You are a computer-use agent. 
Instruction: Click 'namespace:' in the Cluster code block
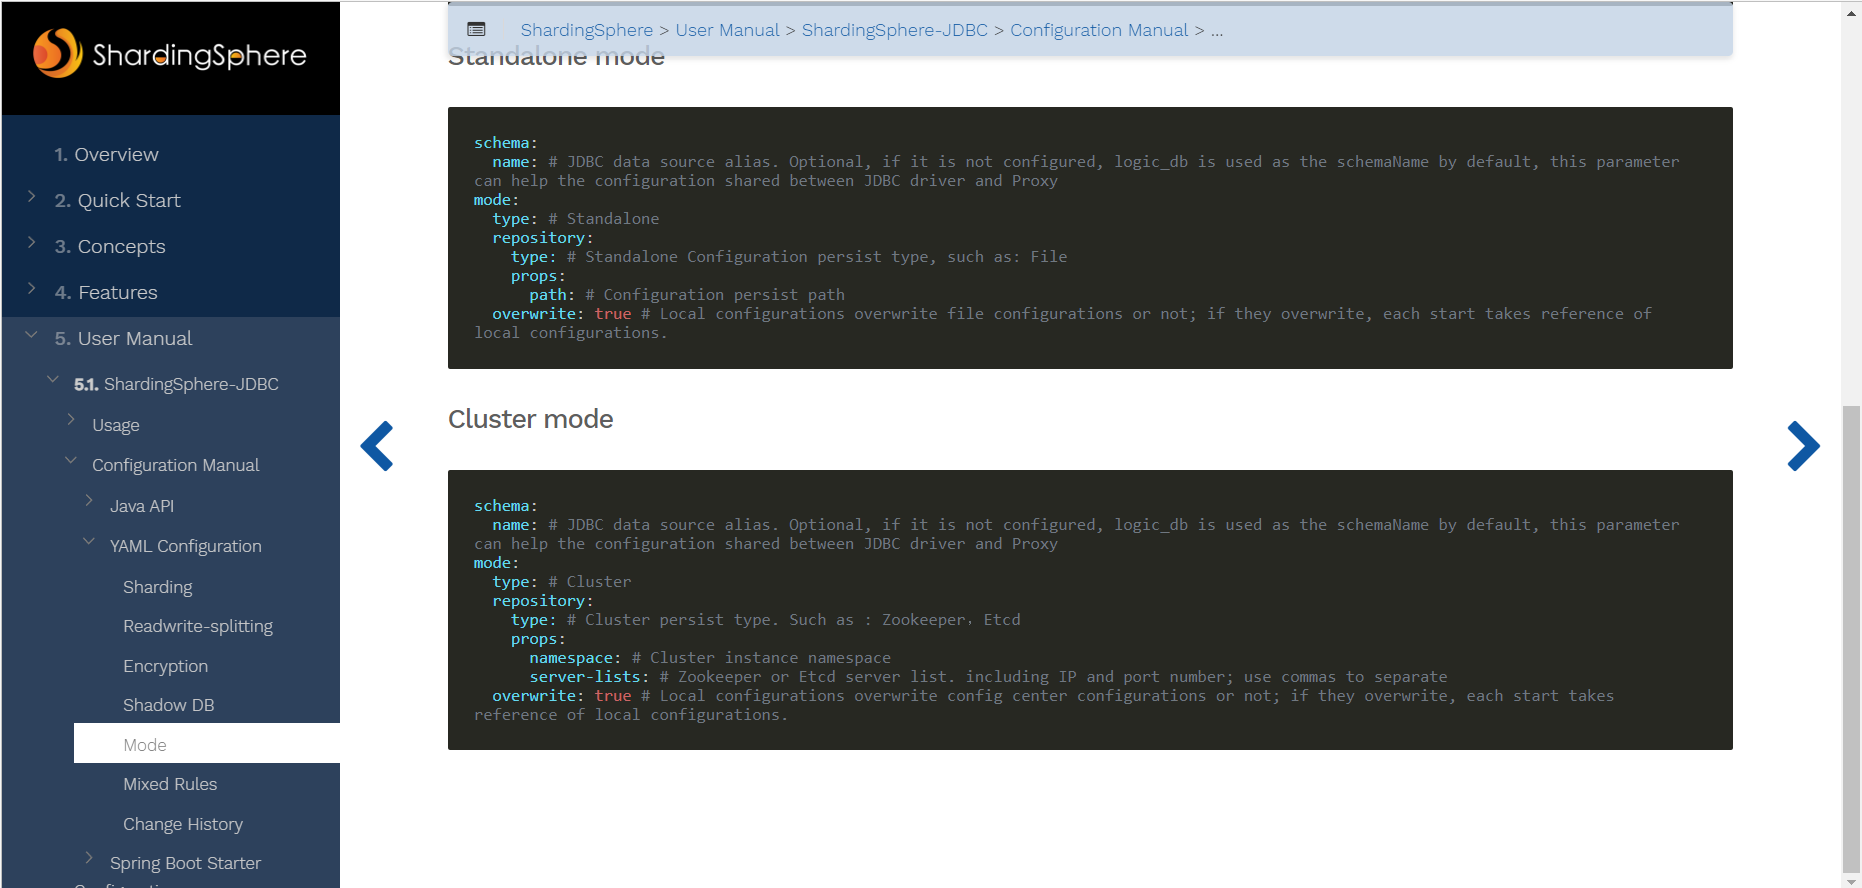point(575,658)
